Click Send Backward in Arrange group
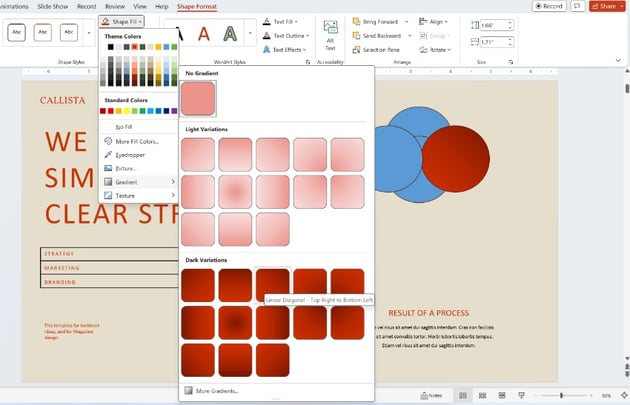Viewport: 630px width, 405px height. 380,35
